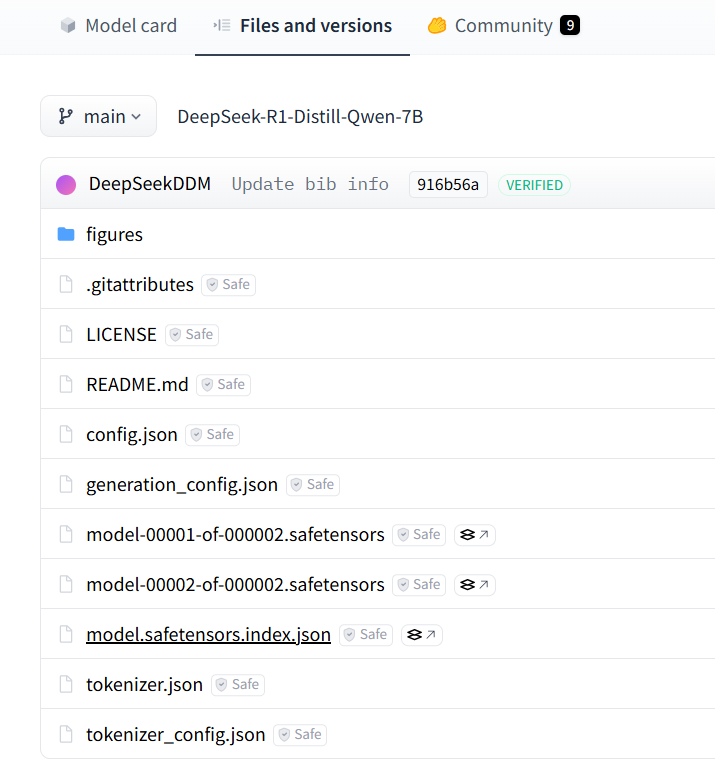
Task: Open the figures folder
Action: tap(115, 234)
